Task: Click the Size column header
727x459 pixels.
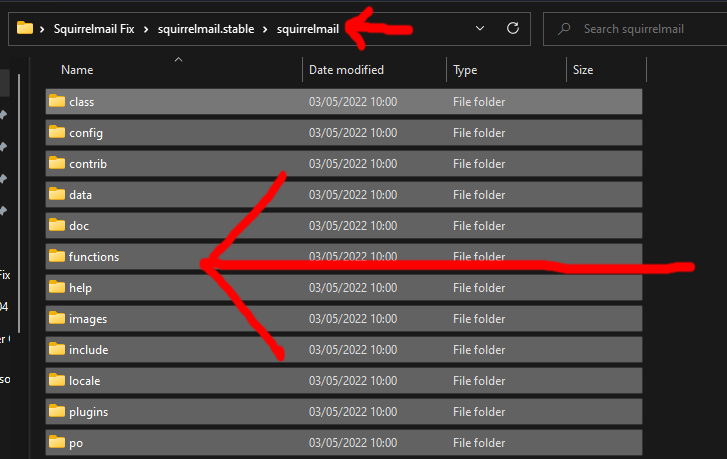Action: (583, 70)
